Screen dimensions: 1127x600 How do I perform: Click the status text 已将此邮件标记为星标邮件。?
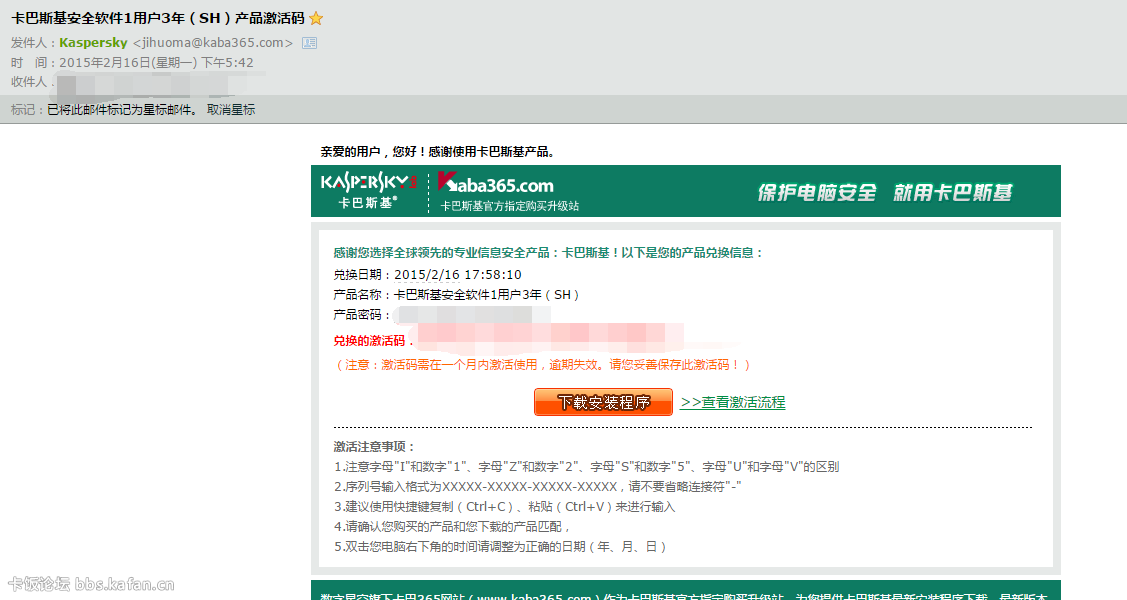click(122, 110)
